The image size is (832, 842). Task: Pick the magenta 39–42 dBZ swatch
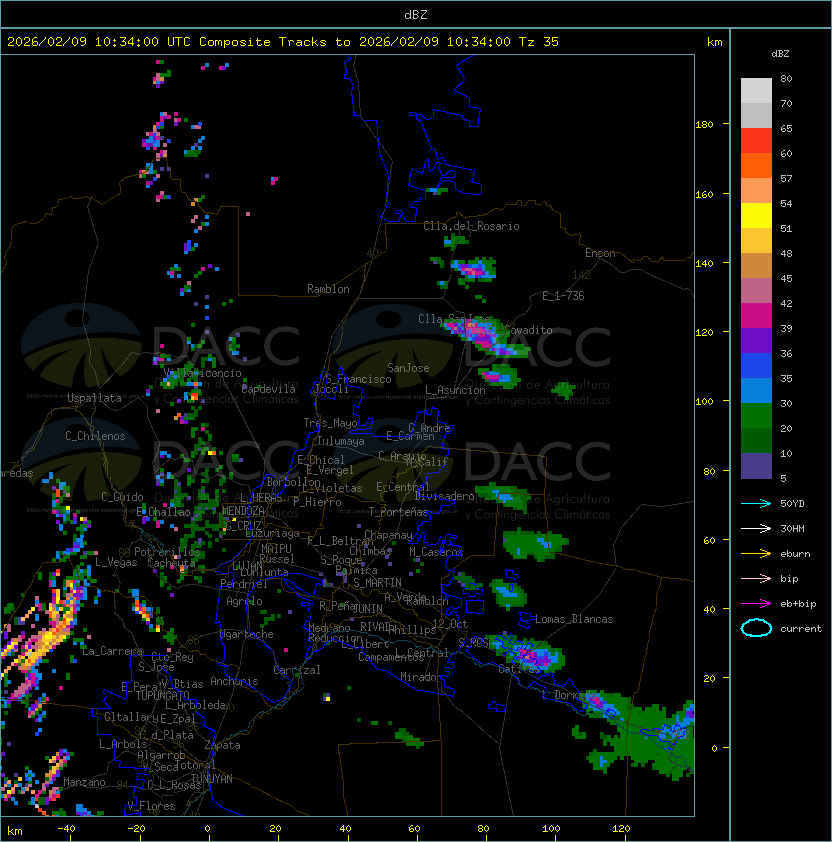(756, 316)
